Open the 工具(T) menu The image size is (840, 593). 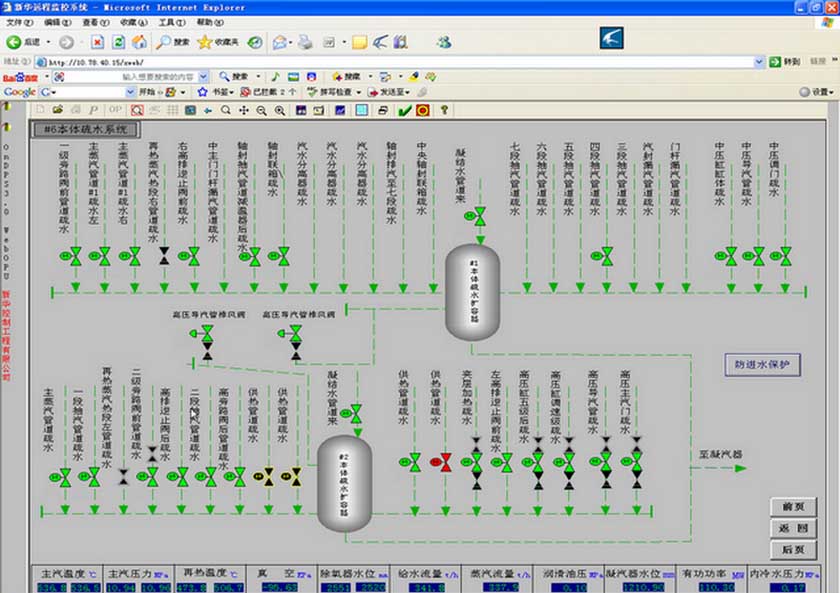click(x=171, y=21)
